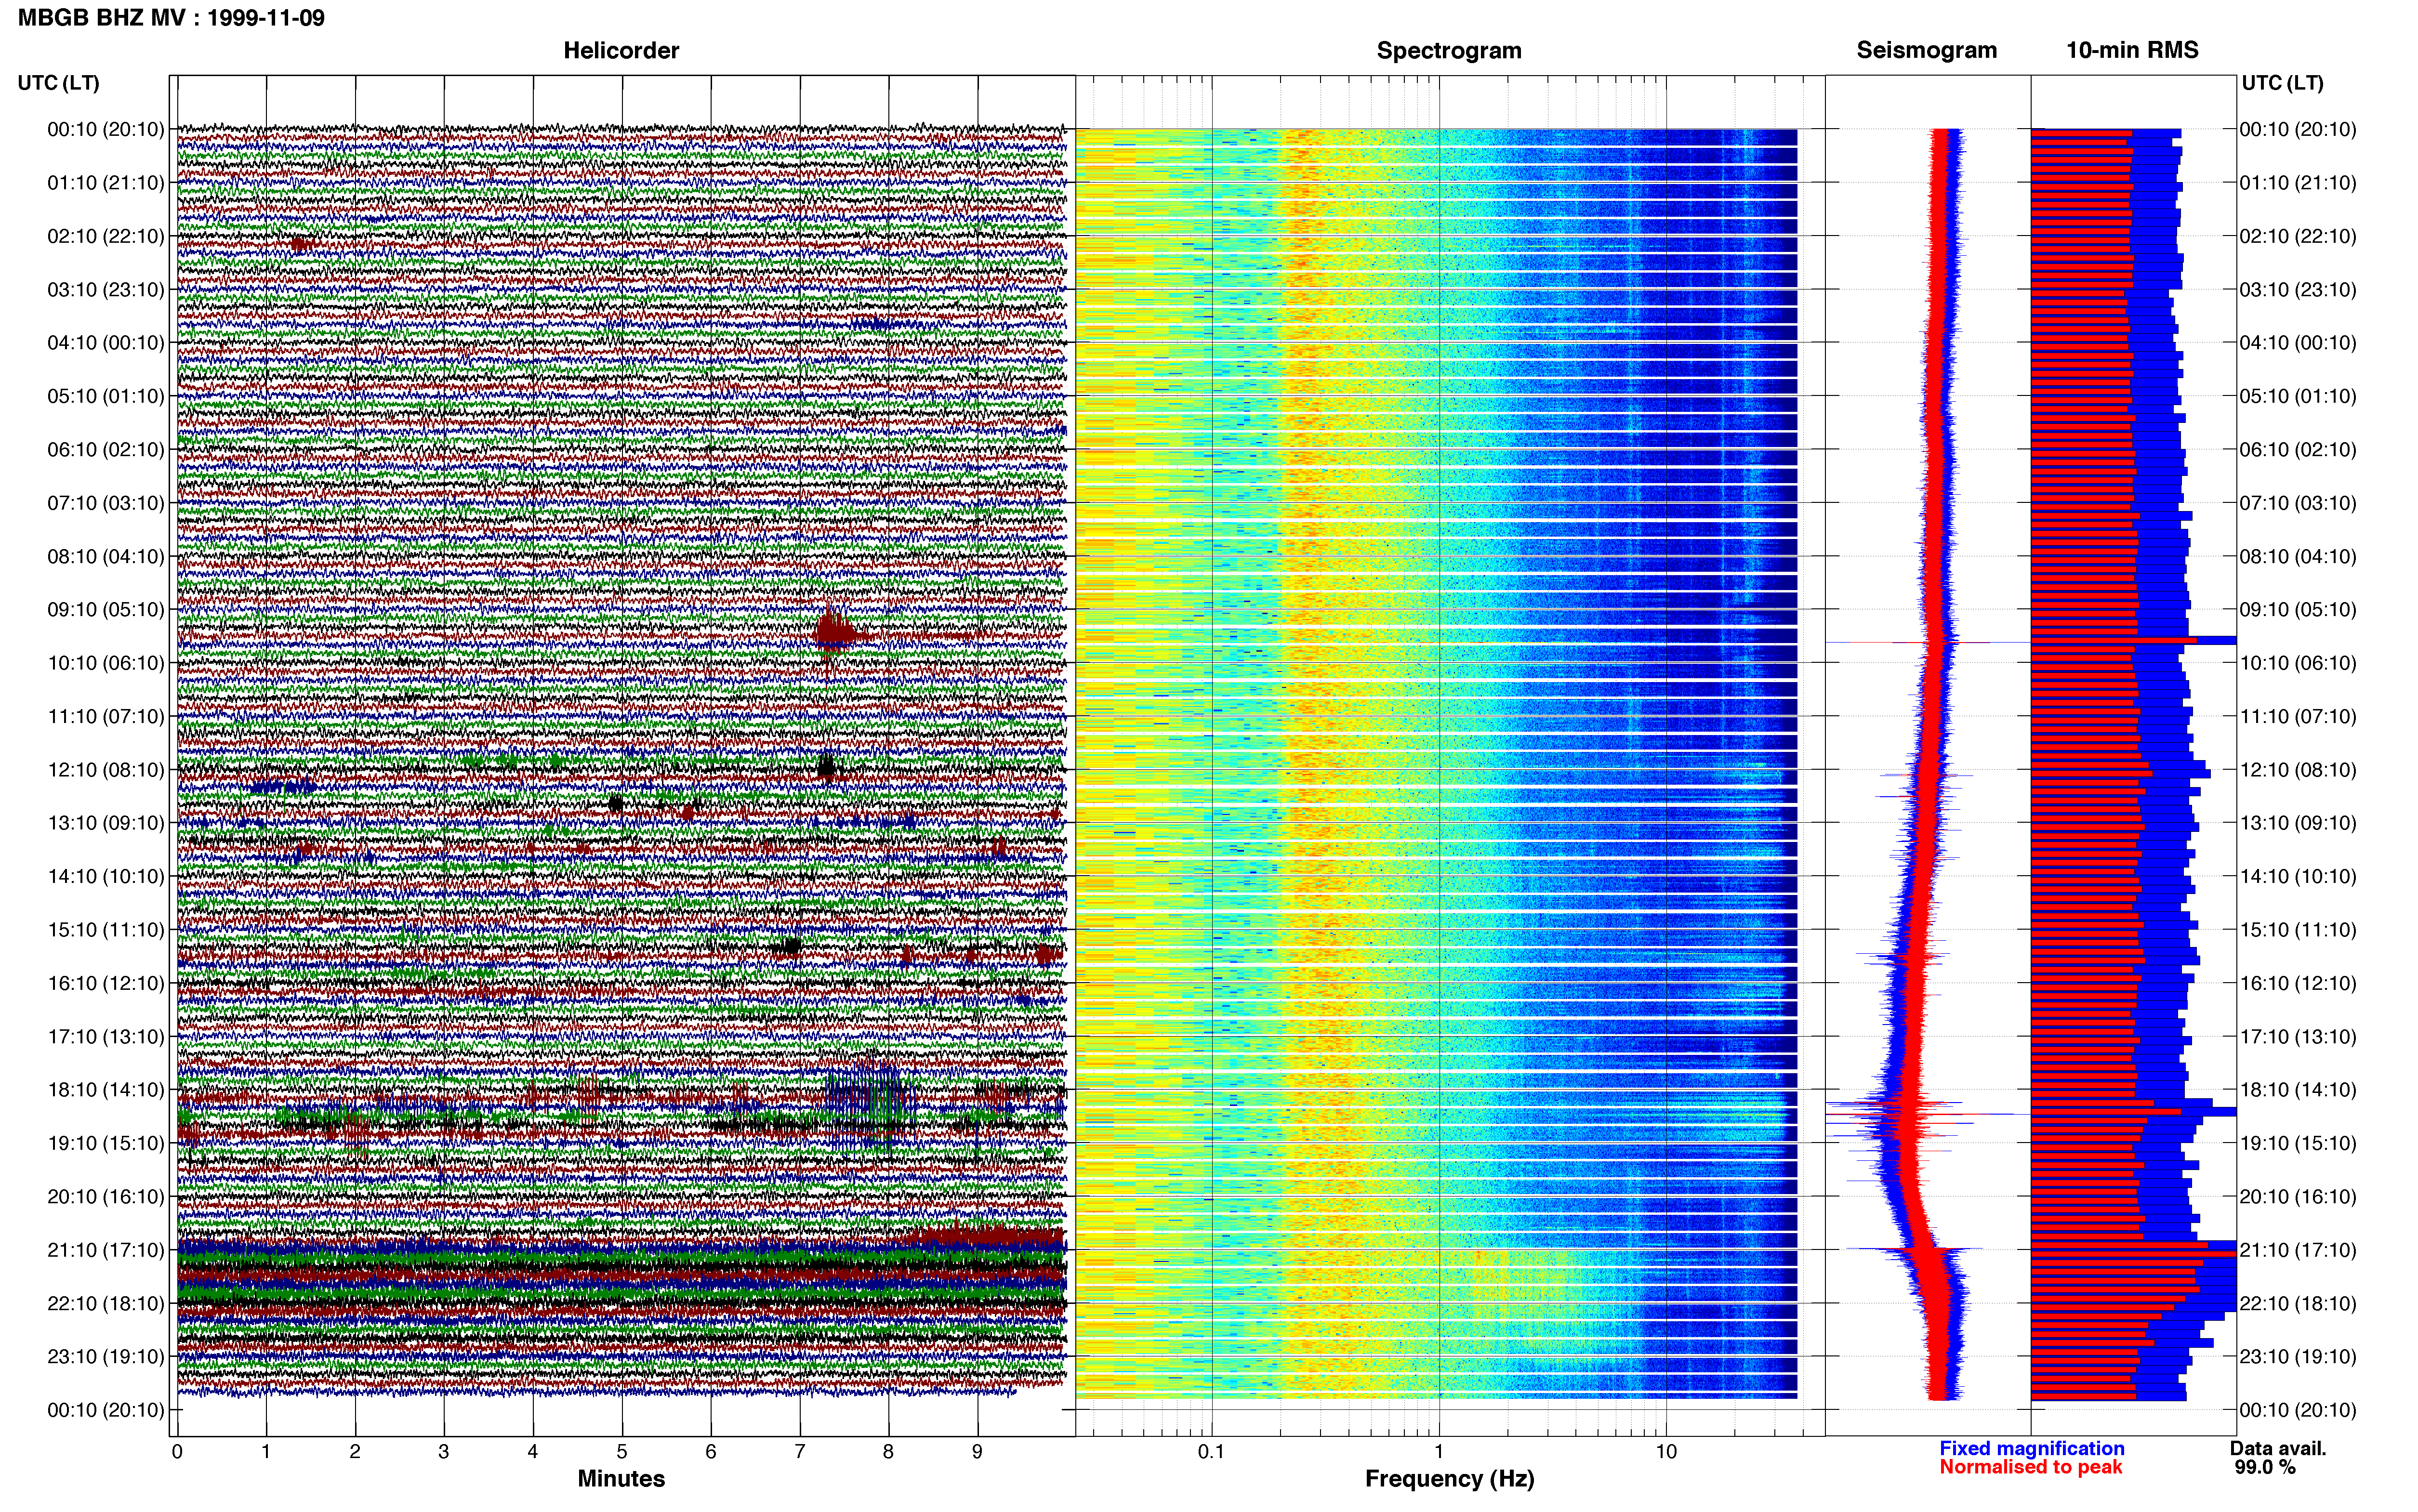2418x1512 pixels.
Task: Select the red "Normalised to peak" legend text
Action: 2031,1467
